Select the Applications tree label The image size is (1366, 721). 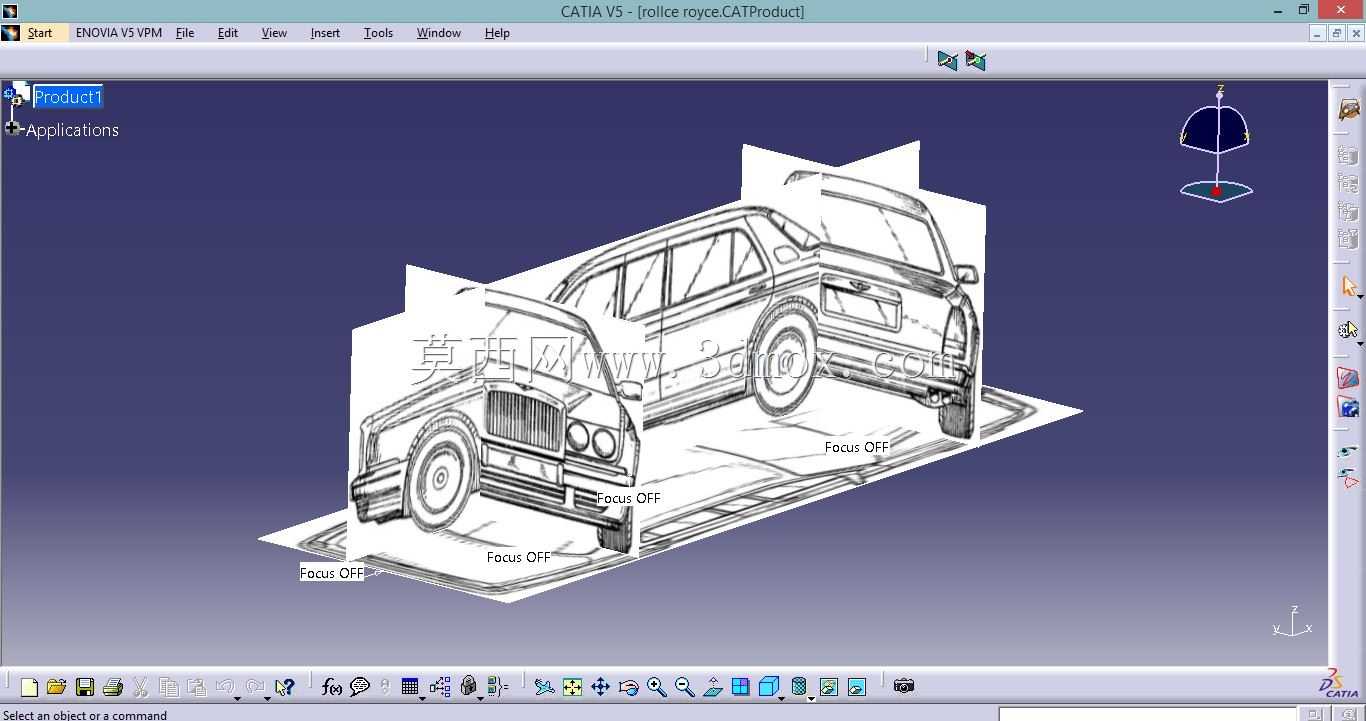coord(72,130)
